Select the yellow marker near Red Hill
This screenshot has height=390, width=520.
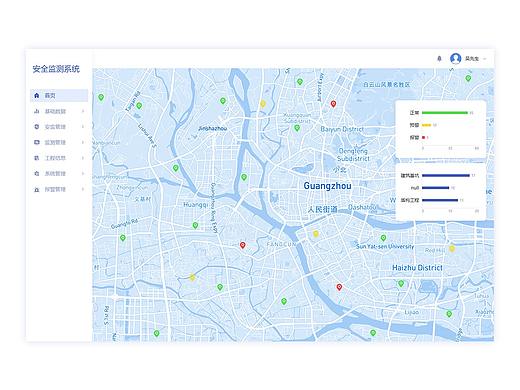pyautogui.click(x=452, y=248)
